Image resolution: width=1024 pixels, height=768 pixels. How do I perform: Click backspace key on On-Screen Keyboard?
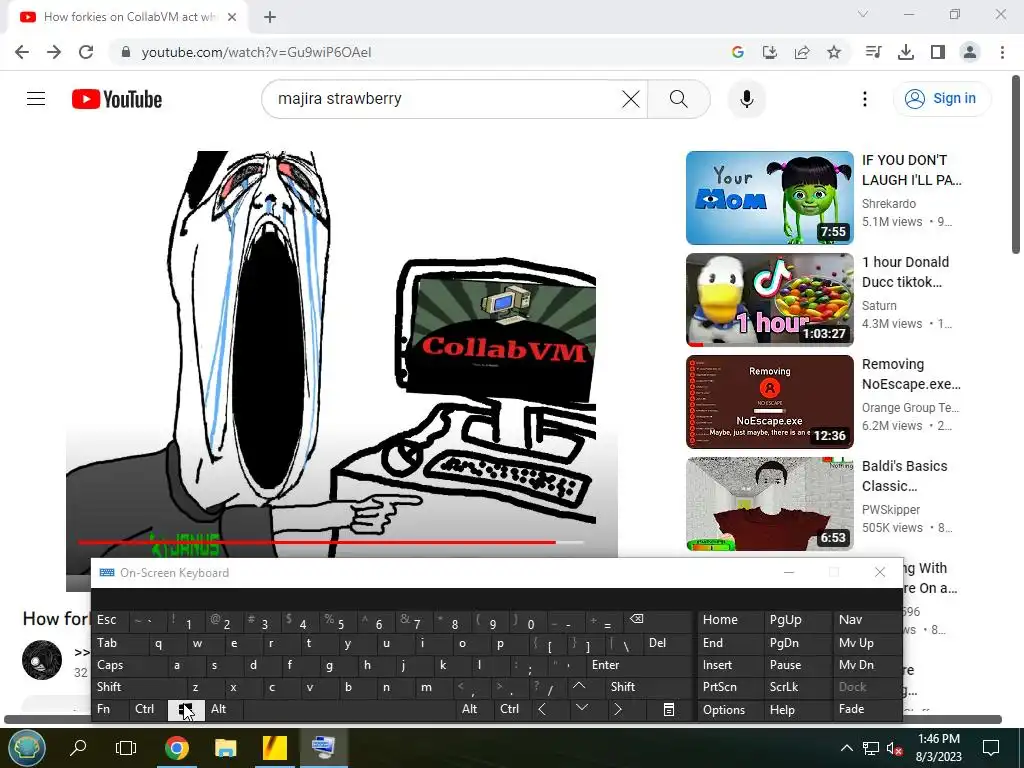pos(658,620)
